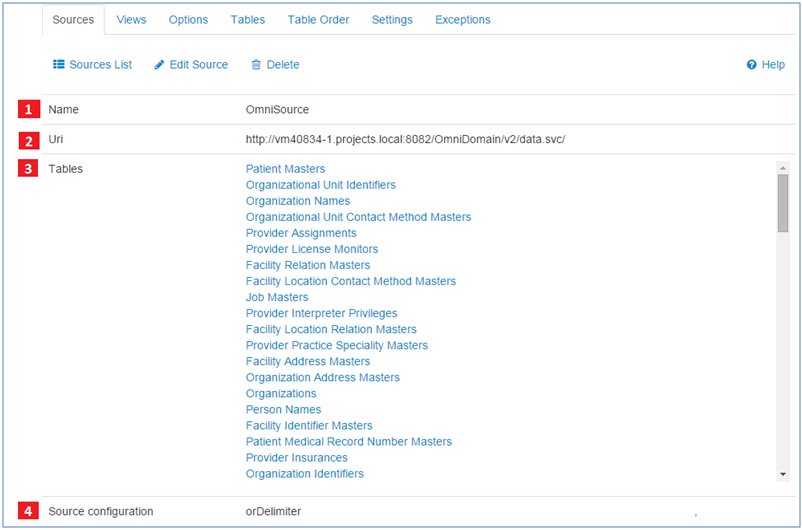Image resolution: width=802 pixels, height=530 pixels.
Task: Open Organizational Unit Identifiers table
Action: pyautogui.click(x=320, y=185)
